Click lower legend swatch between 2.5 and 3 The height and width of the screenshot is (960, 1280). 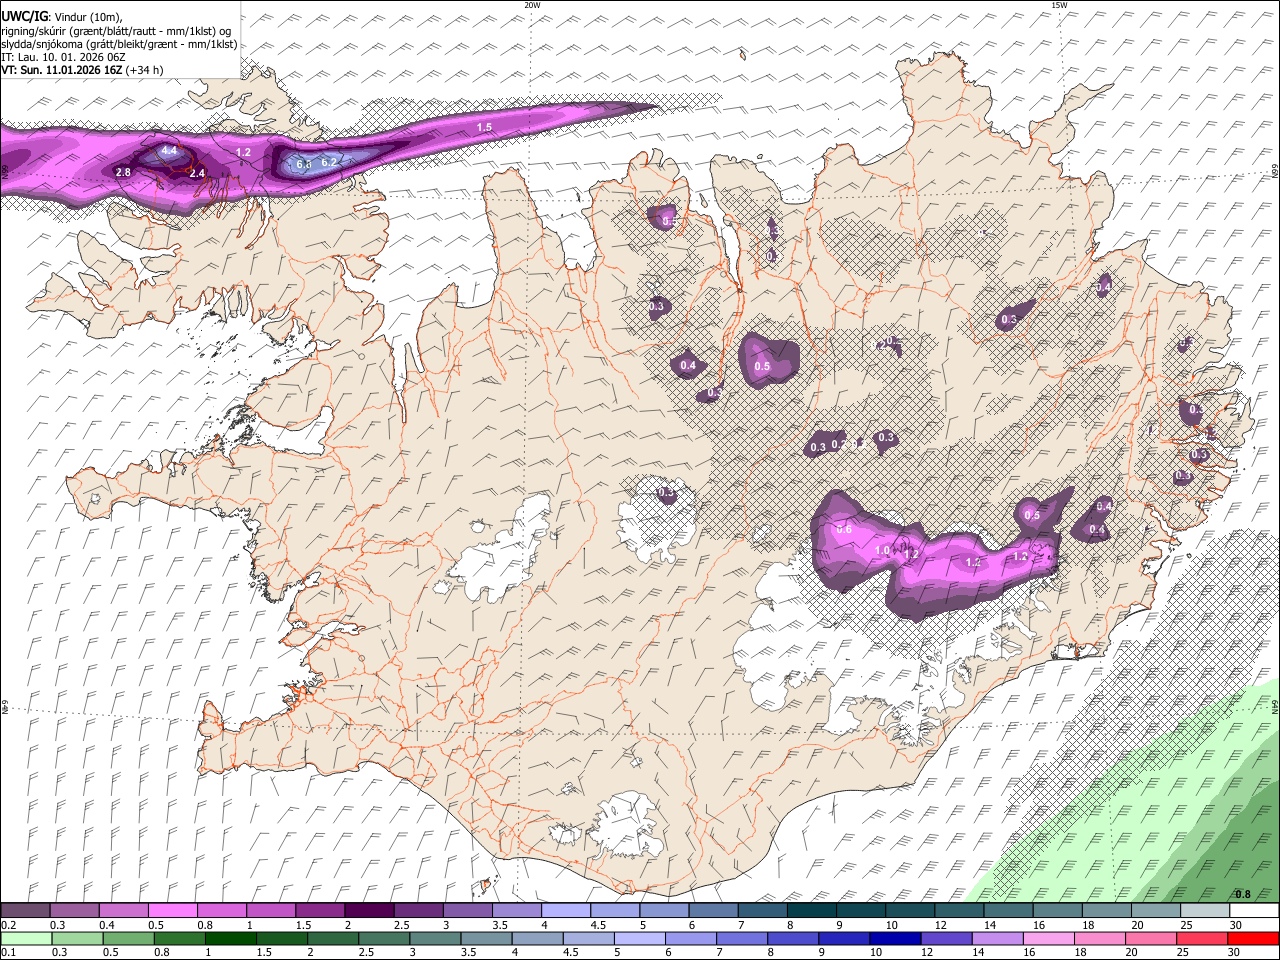[x=384, y=938]
